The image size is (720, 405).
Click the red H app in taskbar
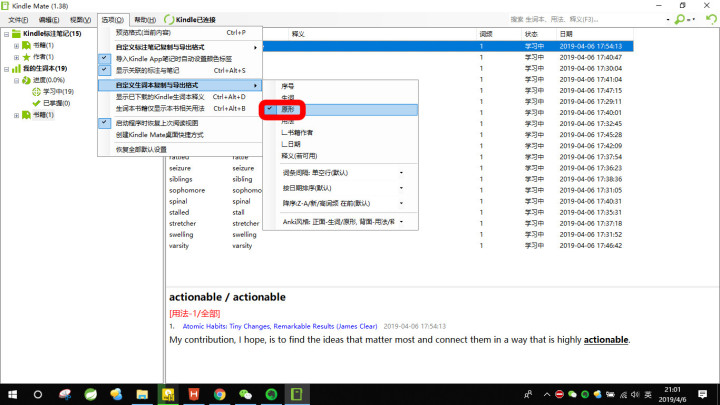pyautogui.click(x=194, y=394)
